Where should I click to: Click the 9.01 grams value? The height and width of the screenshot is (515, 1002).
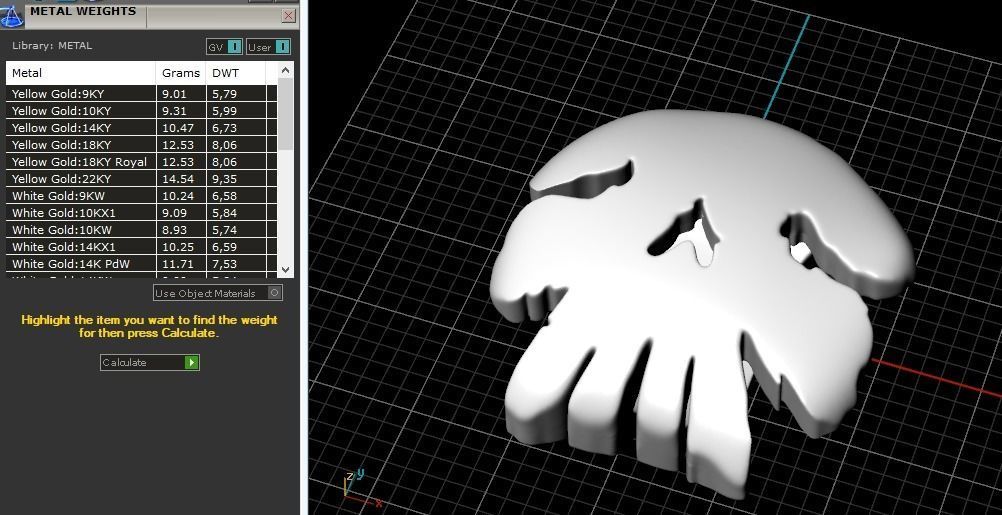click(174, 94)
